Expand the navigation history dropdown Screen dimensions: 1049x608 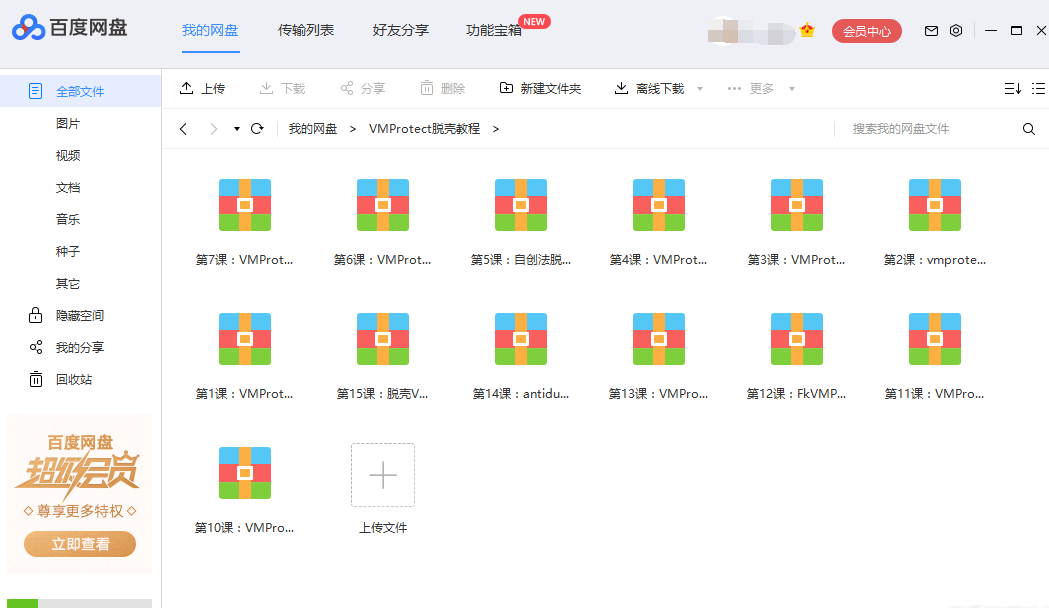pyautogui.click(x=236, y=128)
